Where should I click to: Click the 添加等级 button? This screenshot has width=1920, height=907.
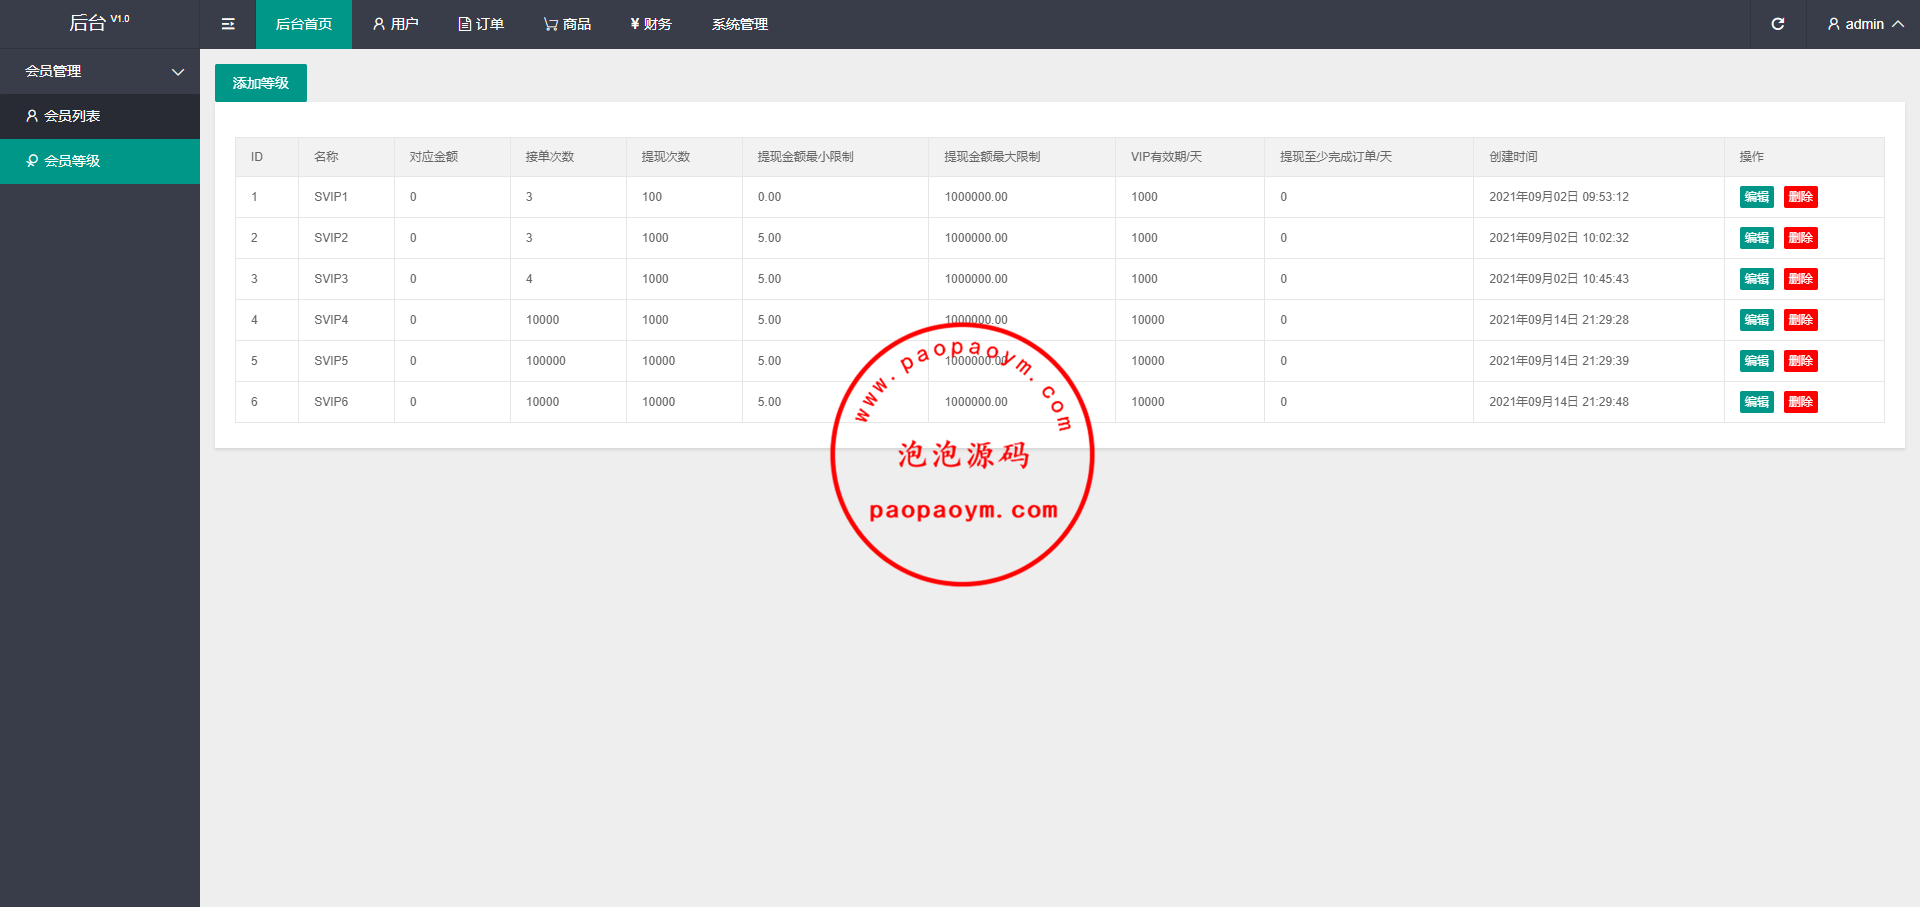coord(261,83)
